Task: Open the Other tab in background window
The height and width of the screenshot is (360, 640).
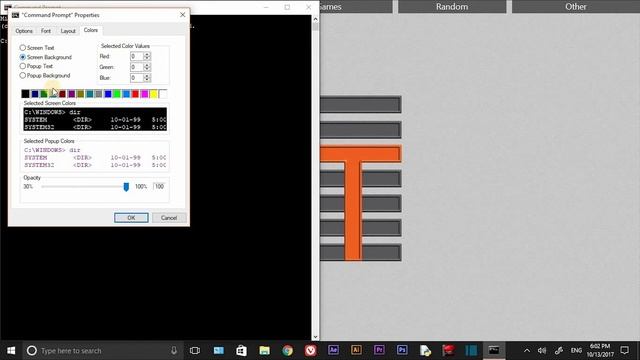Action: click(x=576, y=7)
